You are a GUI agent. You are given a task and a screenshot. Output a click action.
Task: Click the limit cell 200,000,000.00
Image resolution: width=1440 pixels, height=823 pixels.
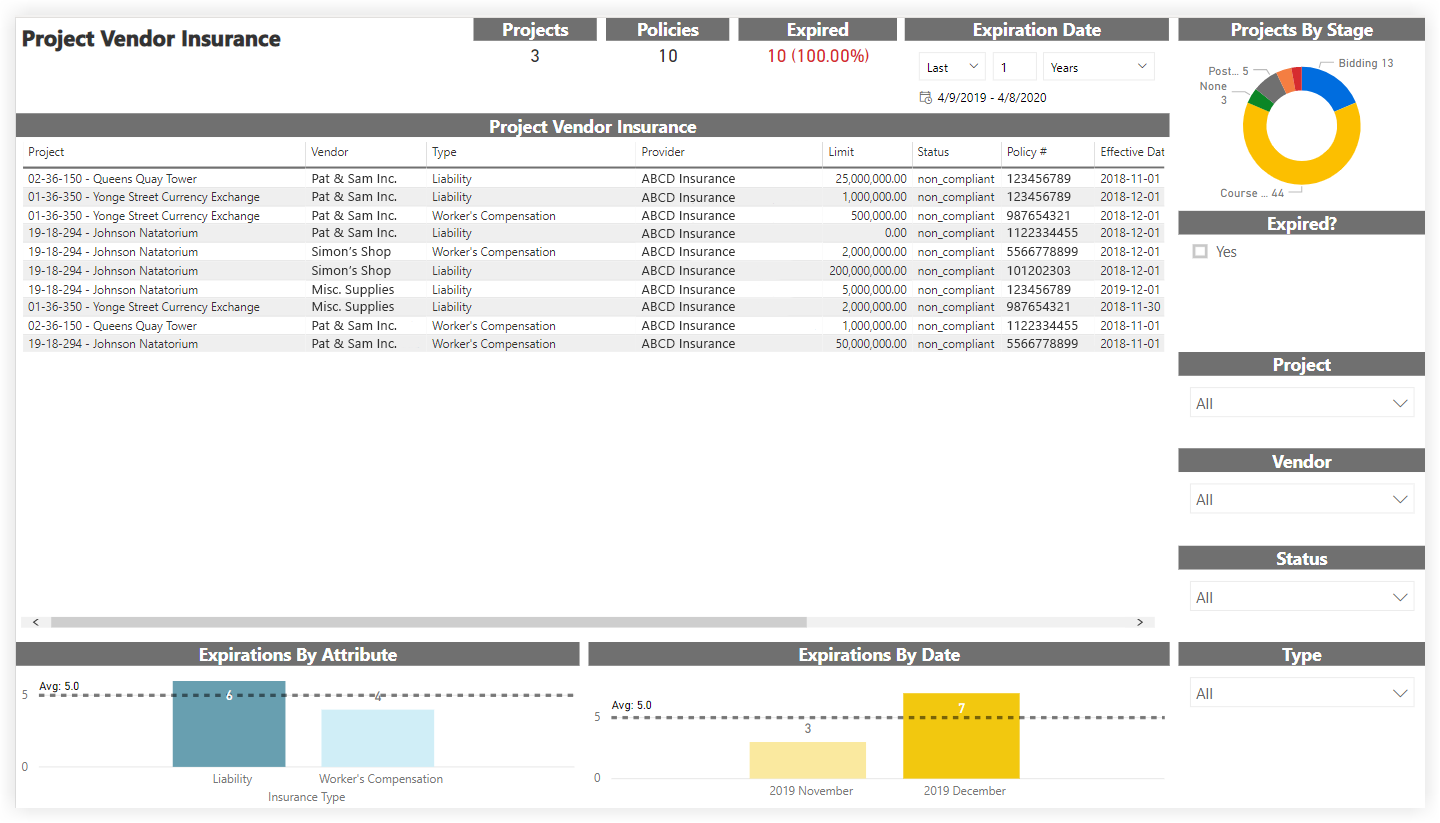click(868, 271)
